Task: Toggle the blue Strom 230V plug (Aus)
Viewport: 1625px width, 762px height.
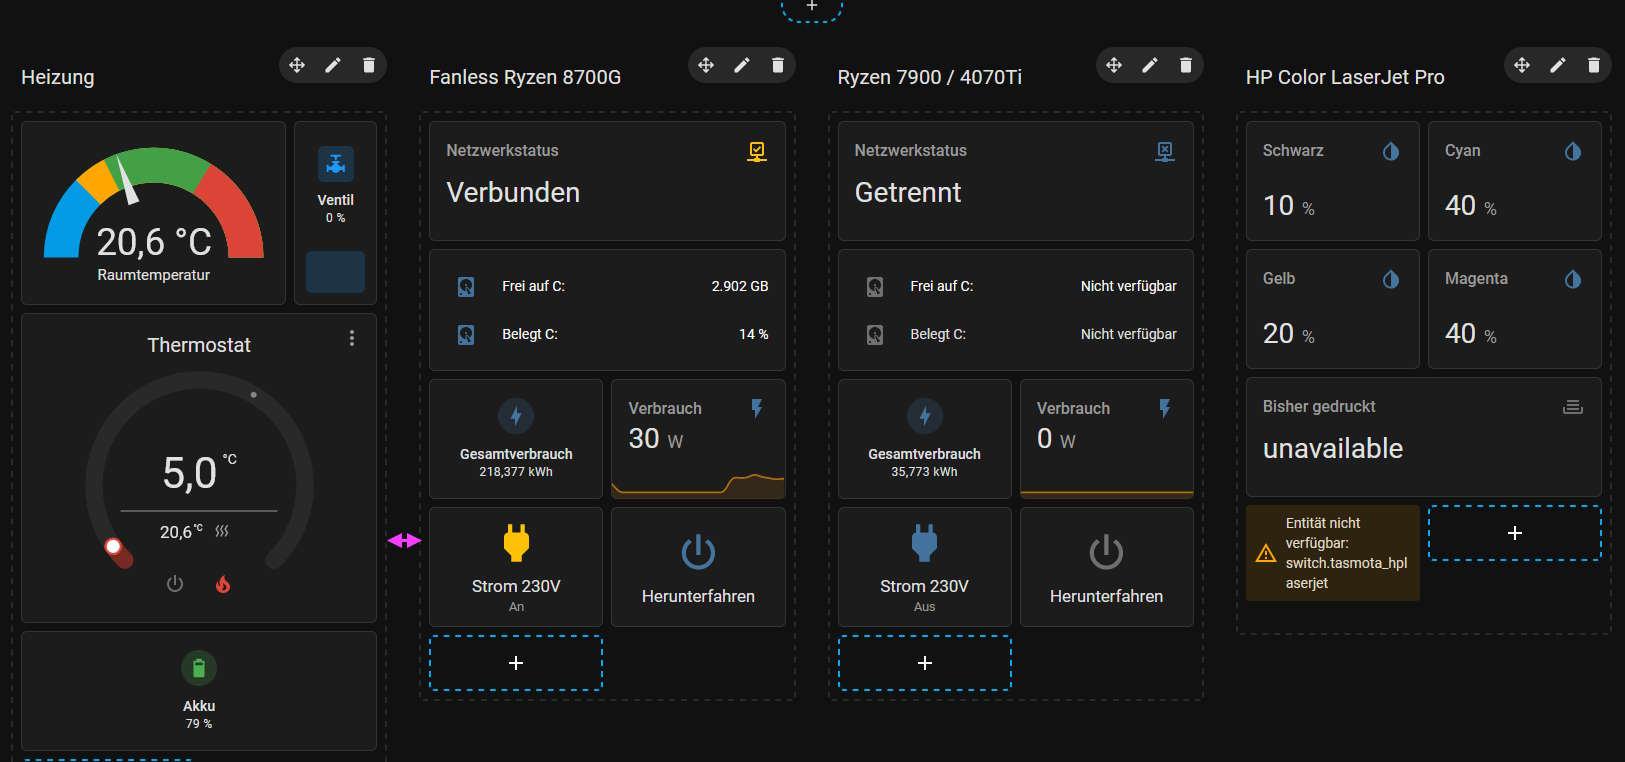Action: tap(924, 544)
